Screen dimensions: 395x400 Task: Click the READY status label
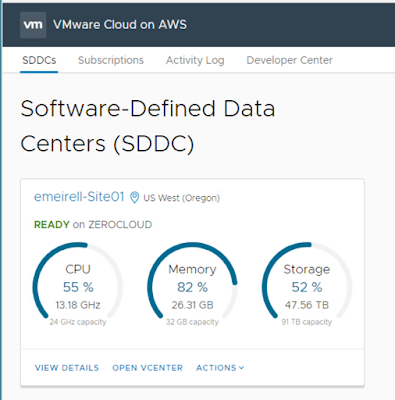coord(52,225)
